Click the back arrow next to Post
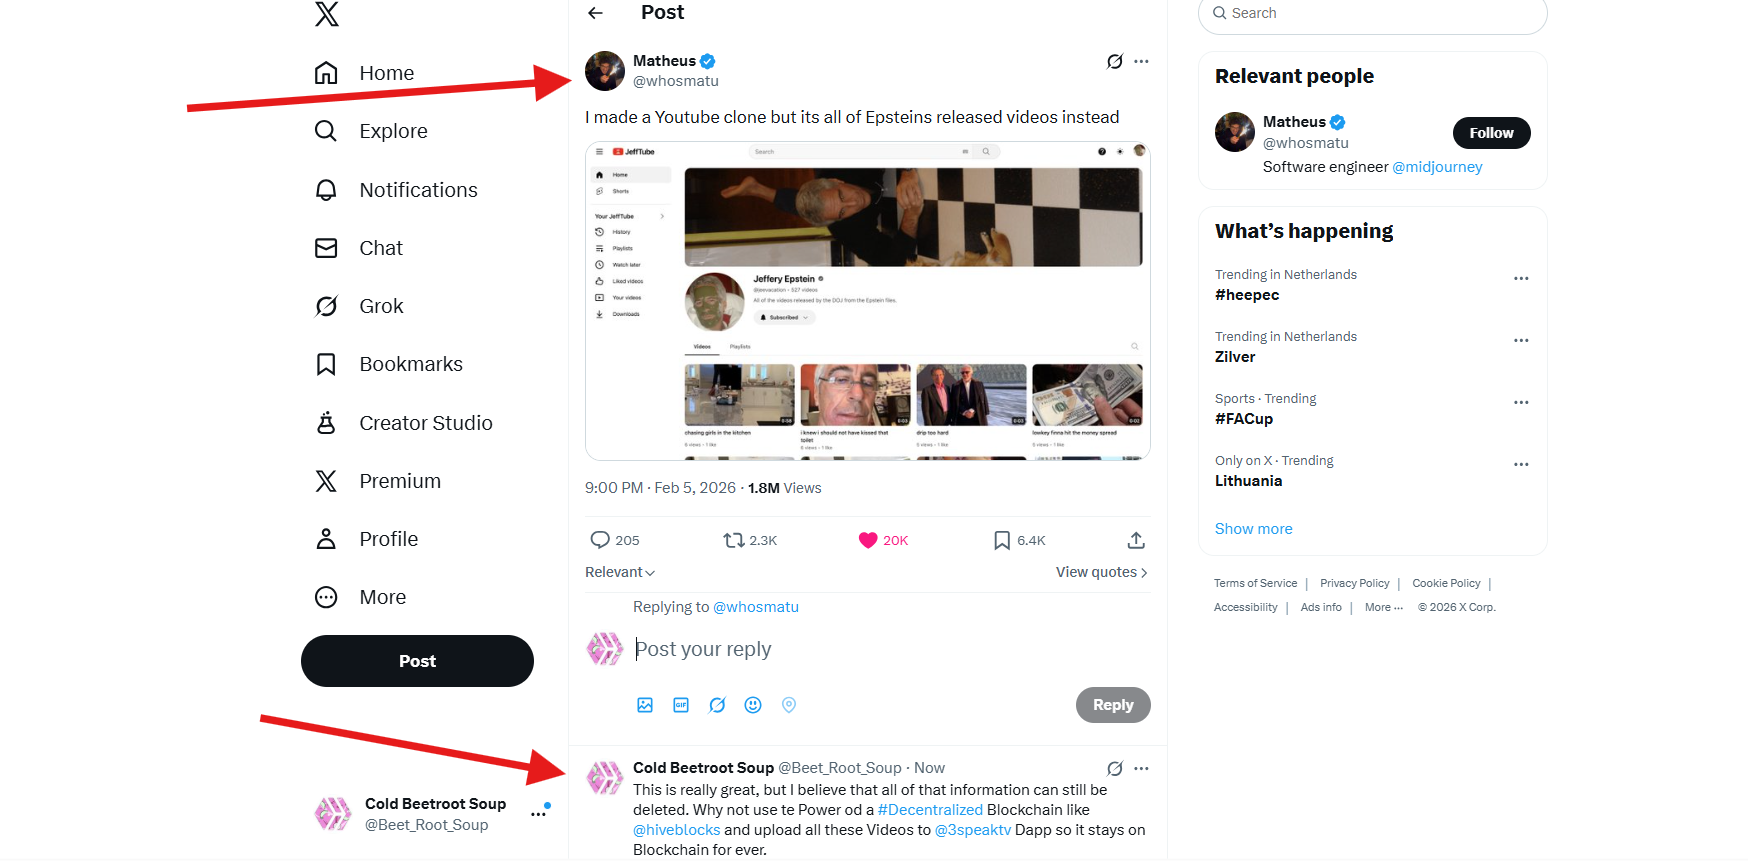Image resolution: width=1748 pixels, height=861 pixels. click(596, 13)
